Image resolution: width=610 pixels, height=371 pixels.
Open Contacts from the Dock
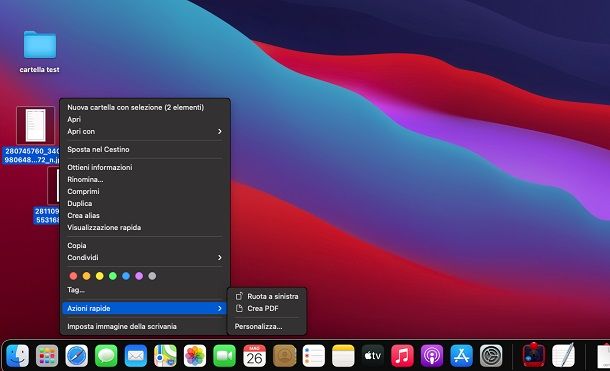tap(284, 355)
